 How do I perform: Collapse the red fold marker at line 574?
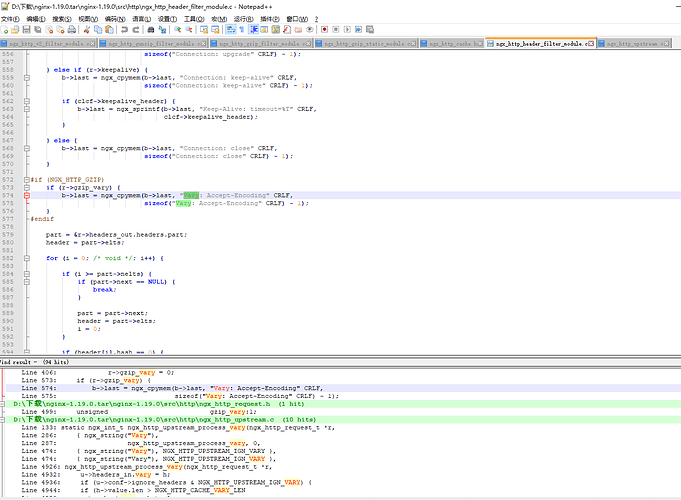click(x=27, y=195)
